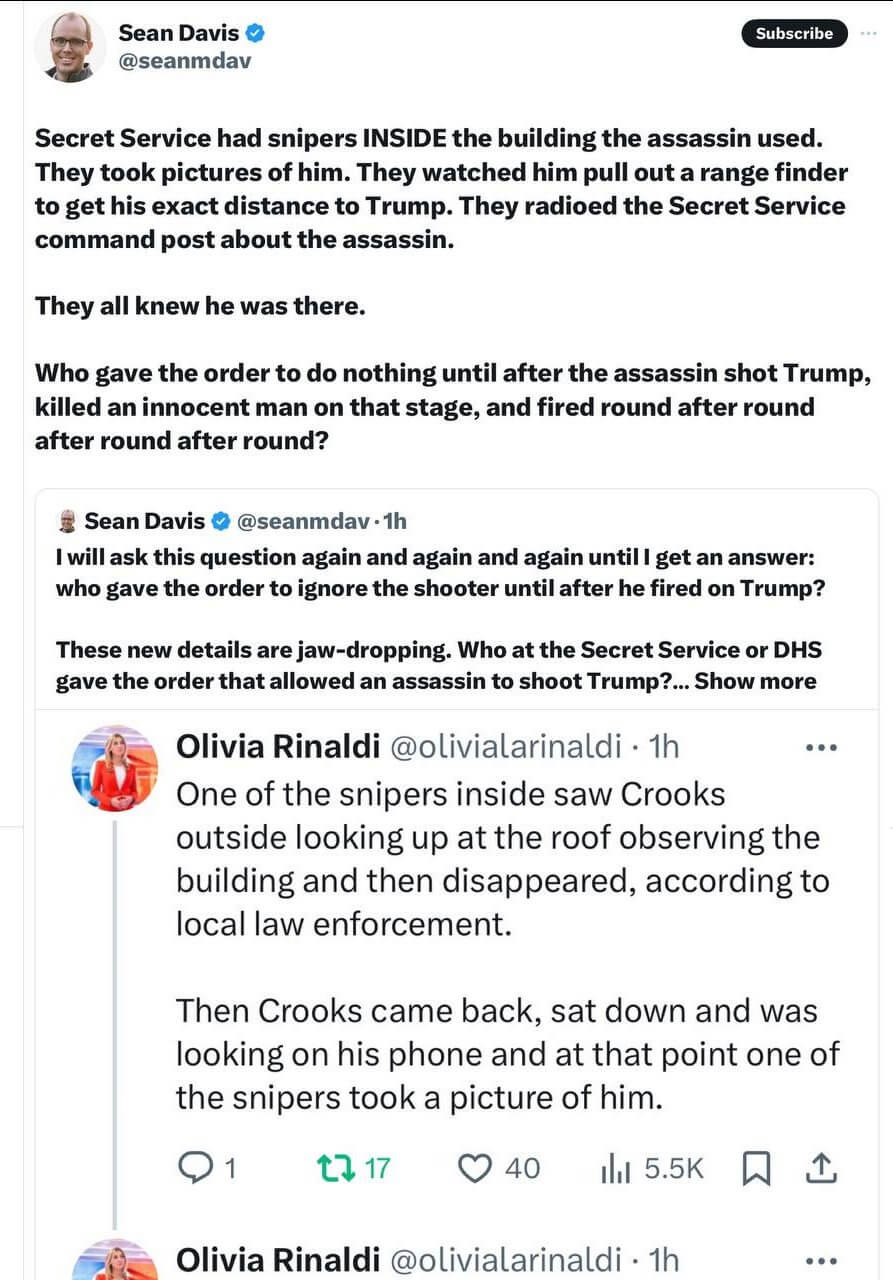This screenshot has width=893, height=1280.
Task: Bookmark Olivia Rinaldi's tweet
Action: [756, 1167]
